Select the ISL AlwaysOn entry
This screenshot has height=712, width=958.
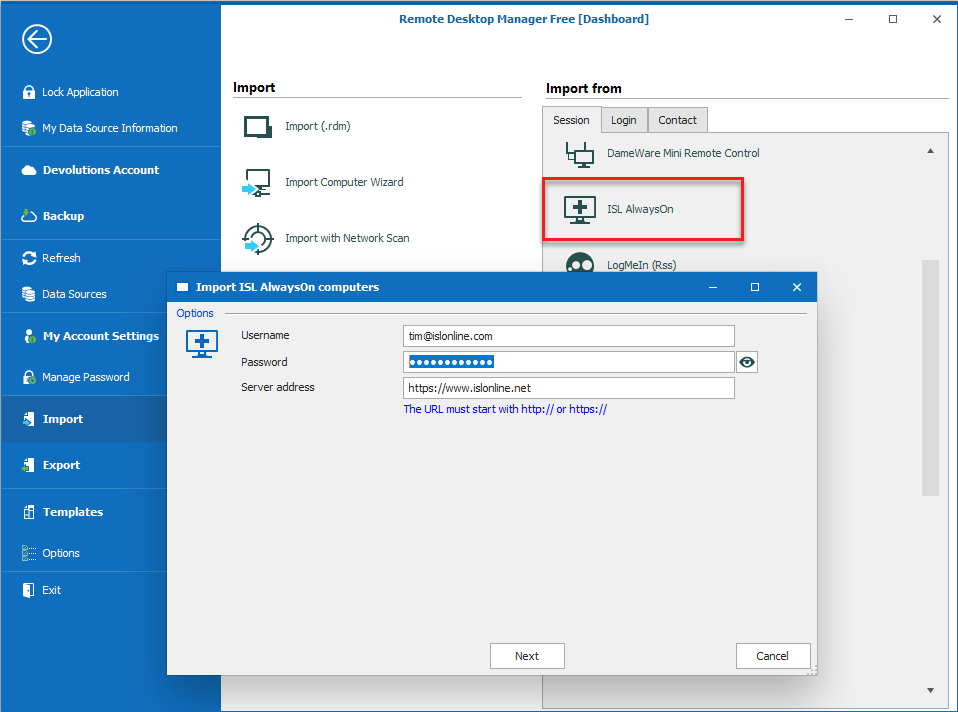point(640,209)
